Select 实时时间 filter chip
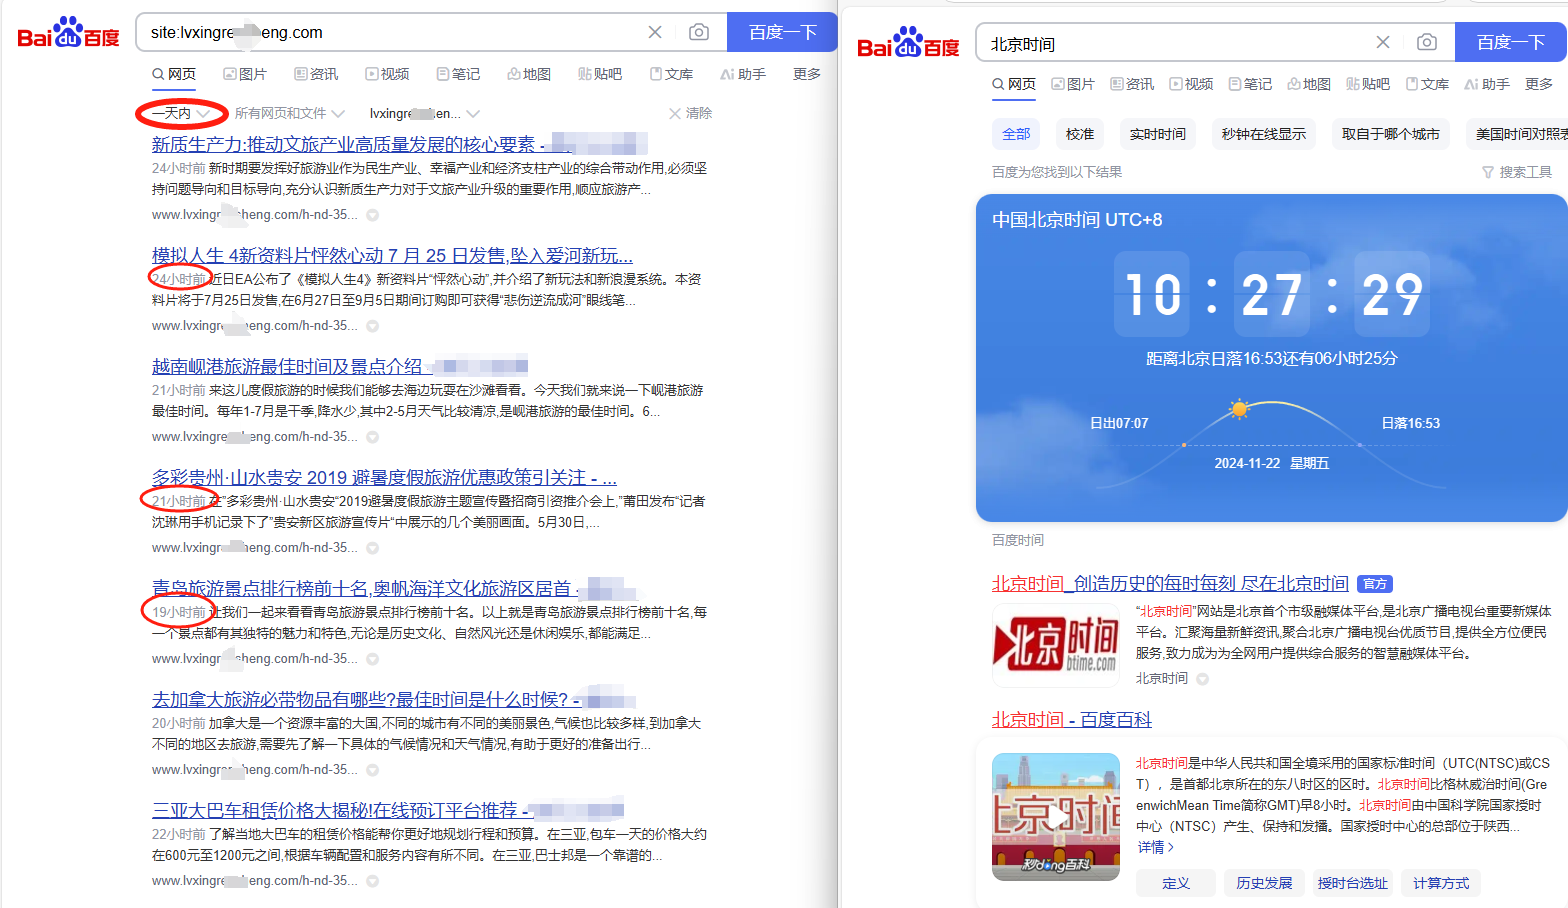Viewport: 1568px width, 908px height. (x=1158, y=134)
